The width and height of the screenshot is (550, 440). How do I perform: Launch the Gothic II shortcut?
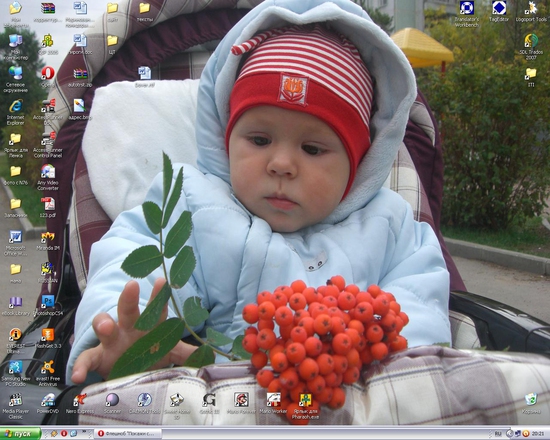coord(209,400)
